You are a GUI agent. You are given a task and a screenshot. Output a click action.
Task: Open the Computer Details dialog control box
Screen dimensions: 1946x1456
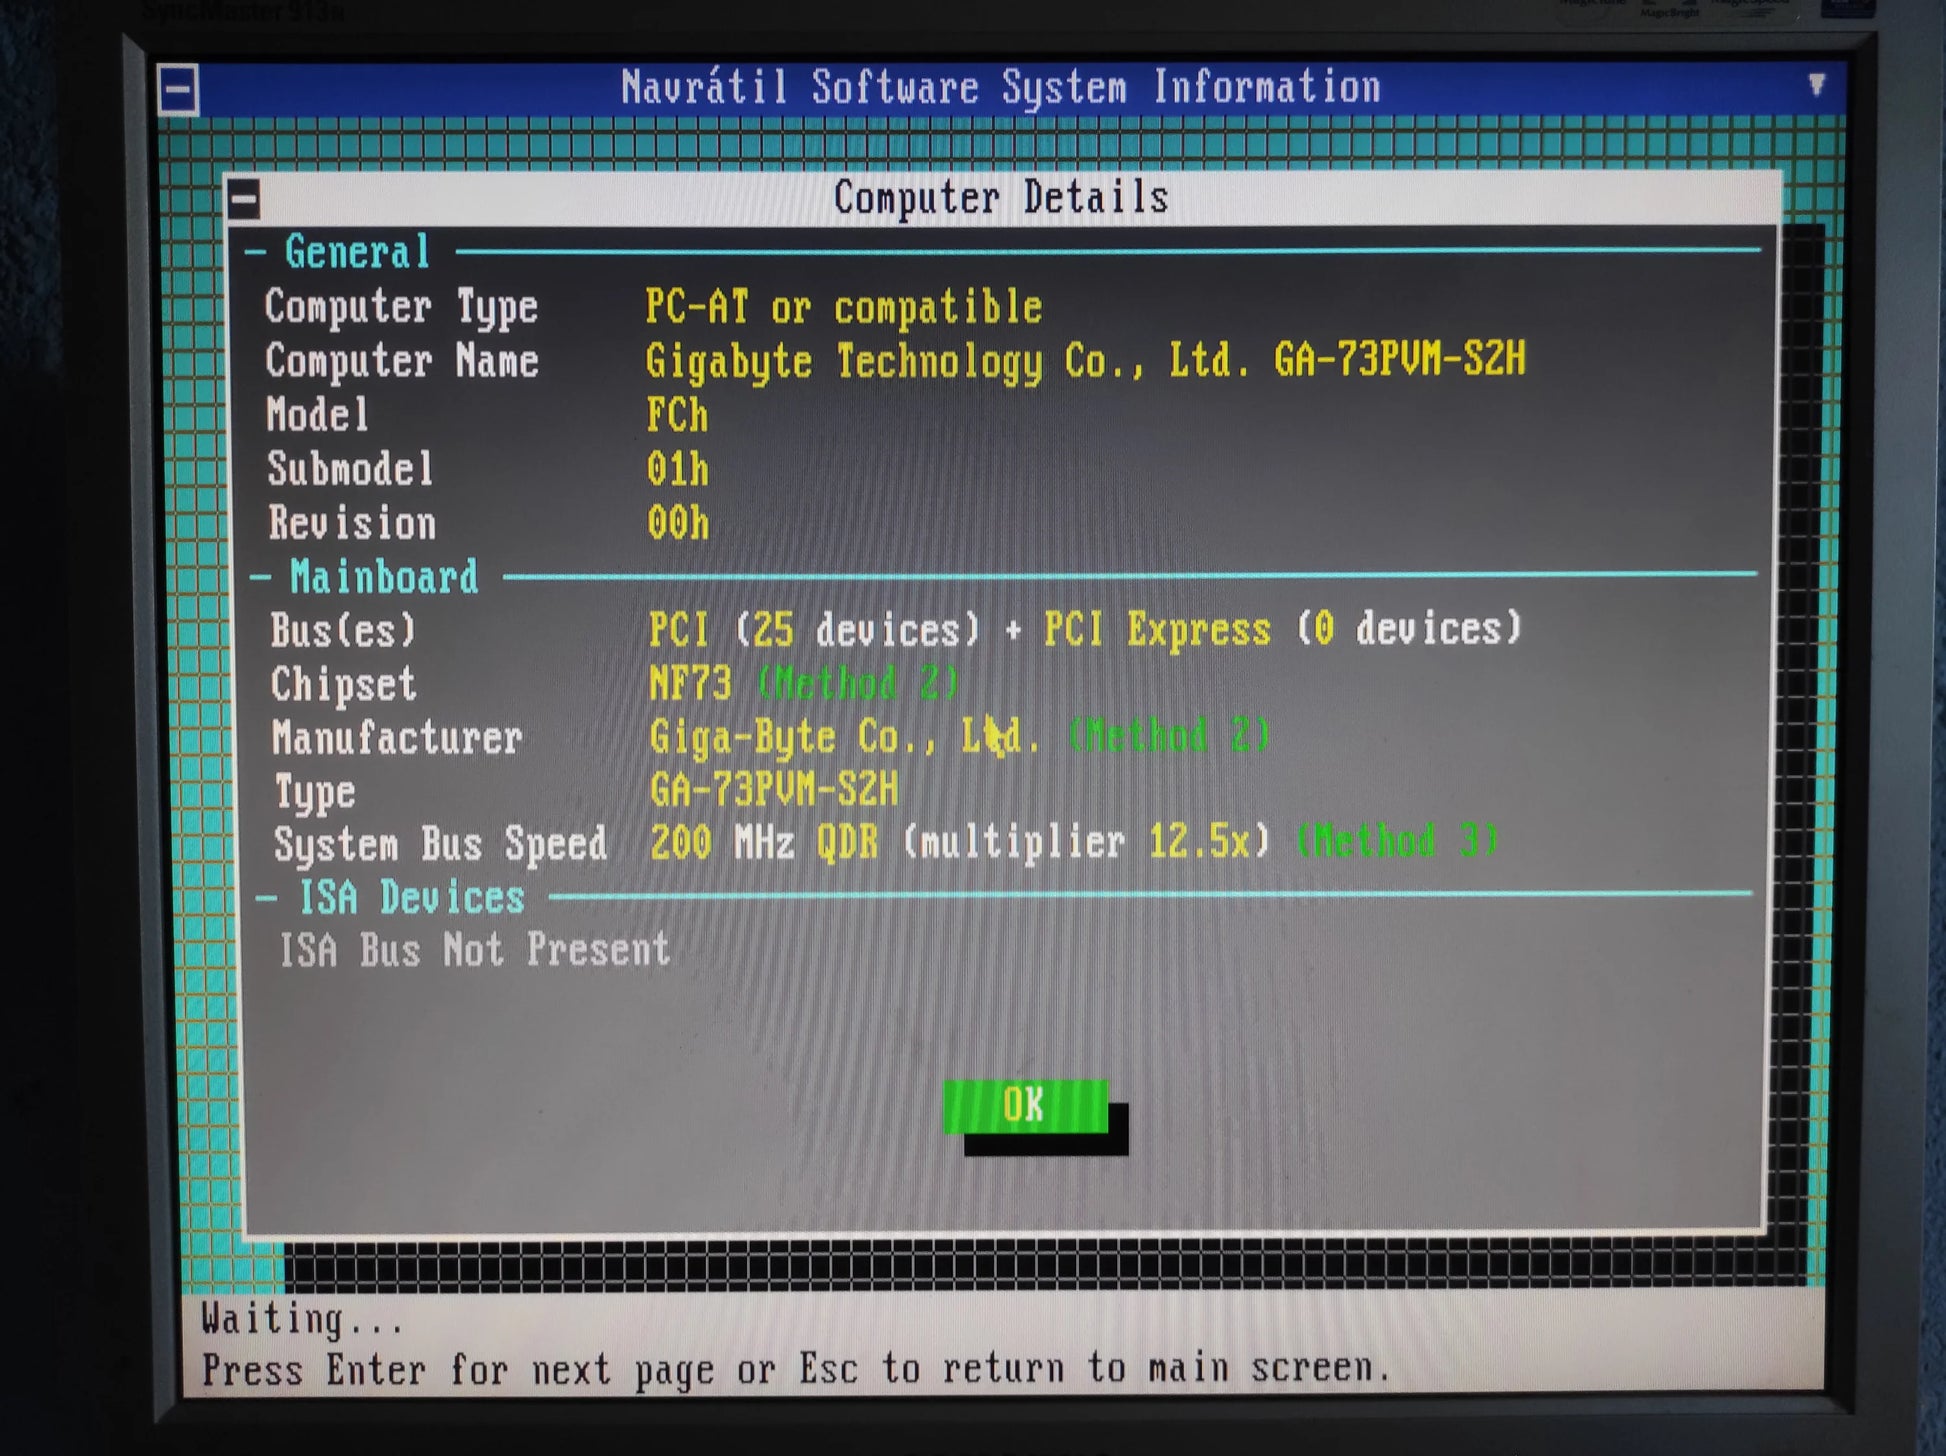click(243, 199)
